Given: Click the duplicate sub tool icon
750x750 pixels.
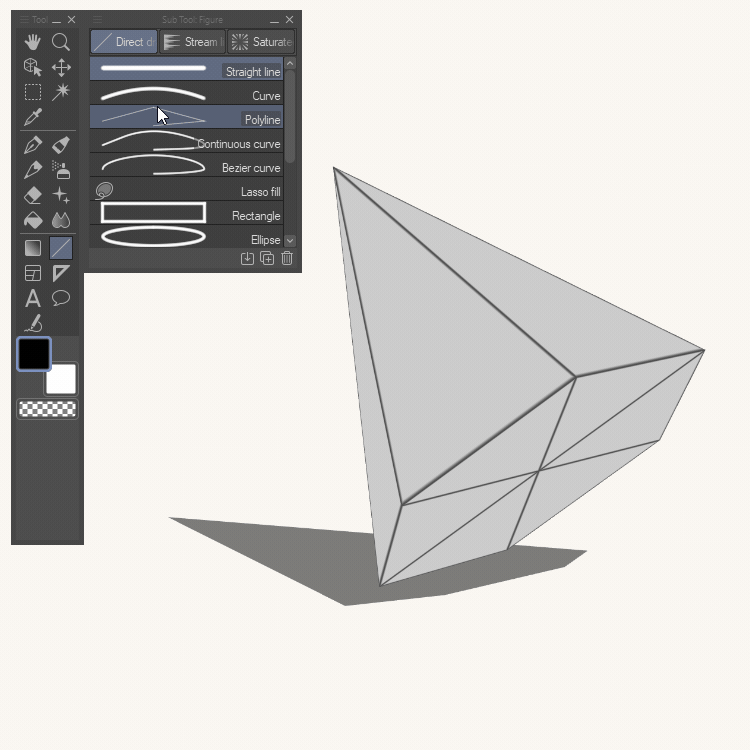Looking at the screenshot, I should (x=267, y=258).
